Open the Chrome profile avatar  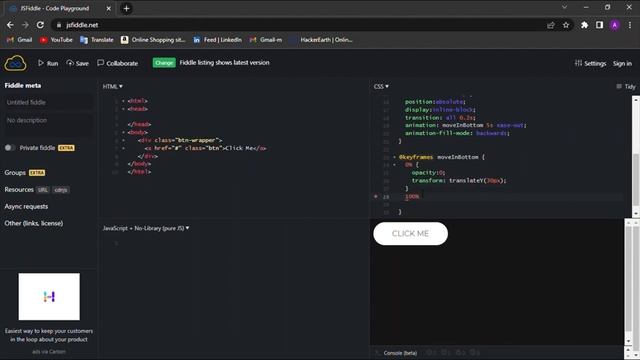614,25
